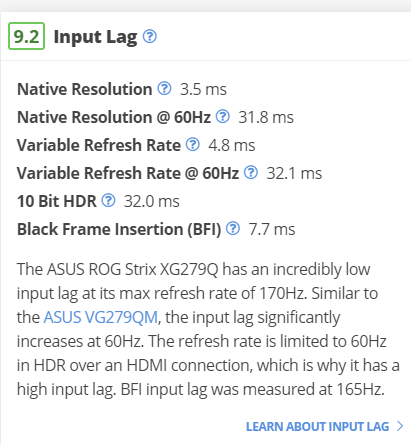Image resolution: width=411 pixels, height=445 pixels.
Task: Click the 31.8 ms value
Action: pos(266,117)
